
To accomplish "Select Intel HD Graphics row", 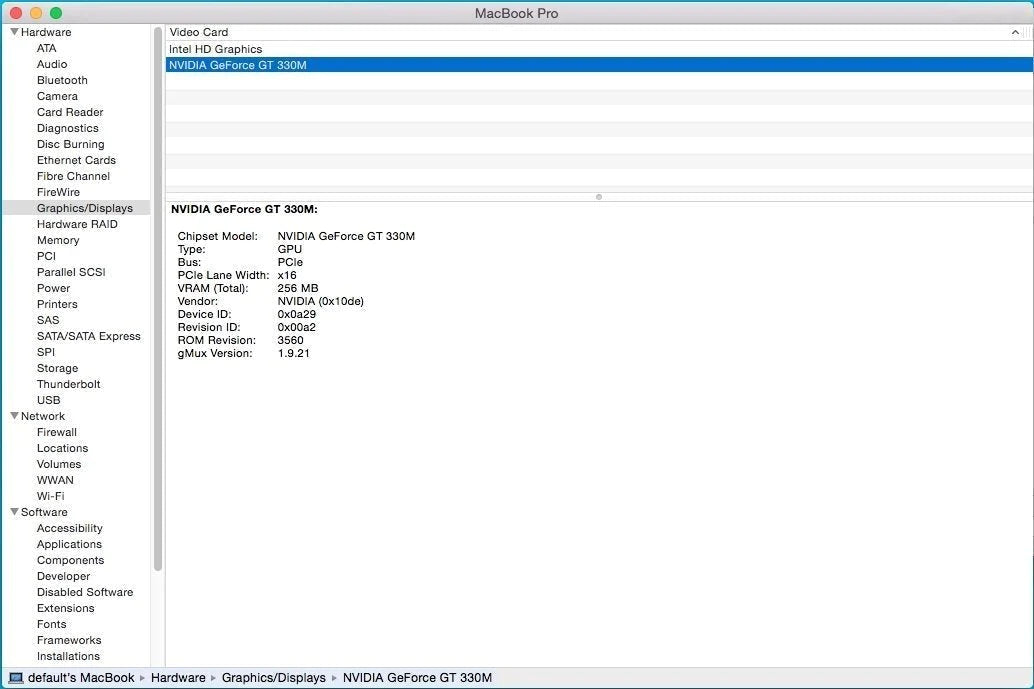I will (x=215, y=49).
